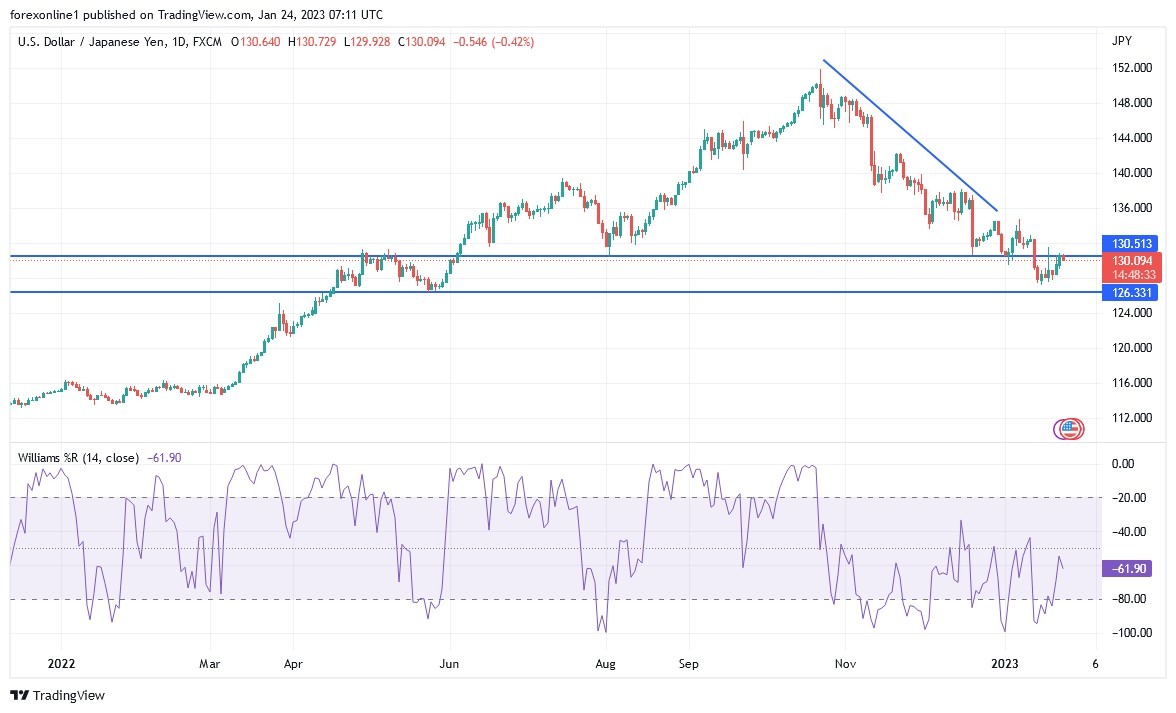The image size is (1176, 713).
Task: Click the blue resistance price label 130.513
Action: click(x=1134, y=243)
